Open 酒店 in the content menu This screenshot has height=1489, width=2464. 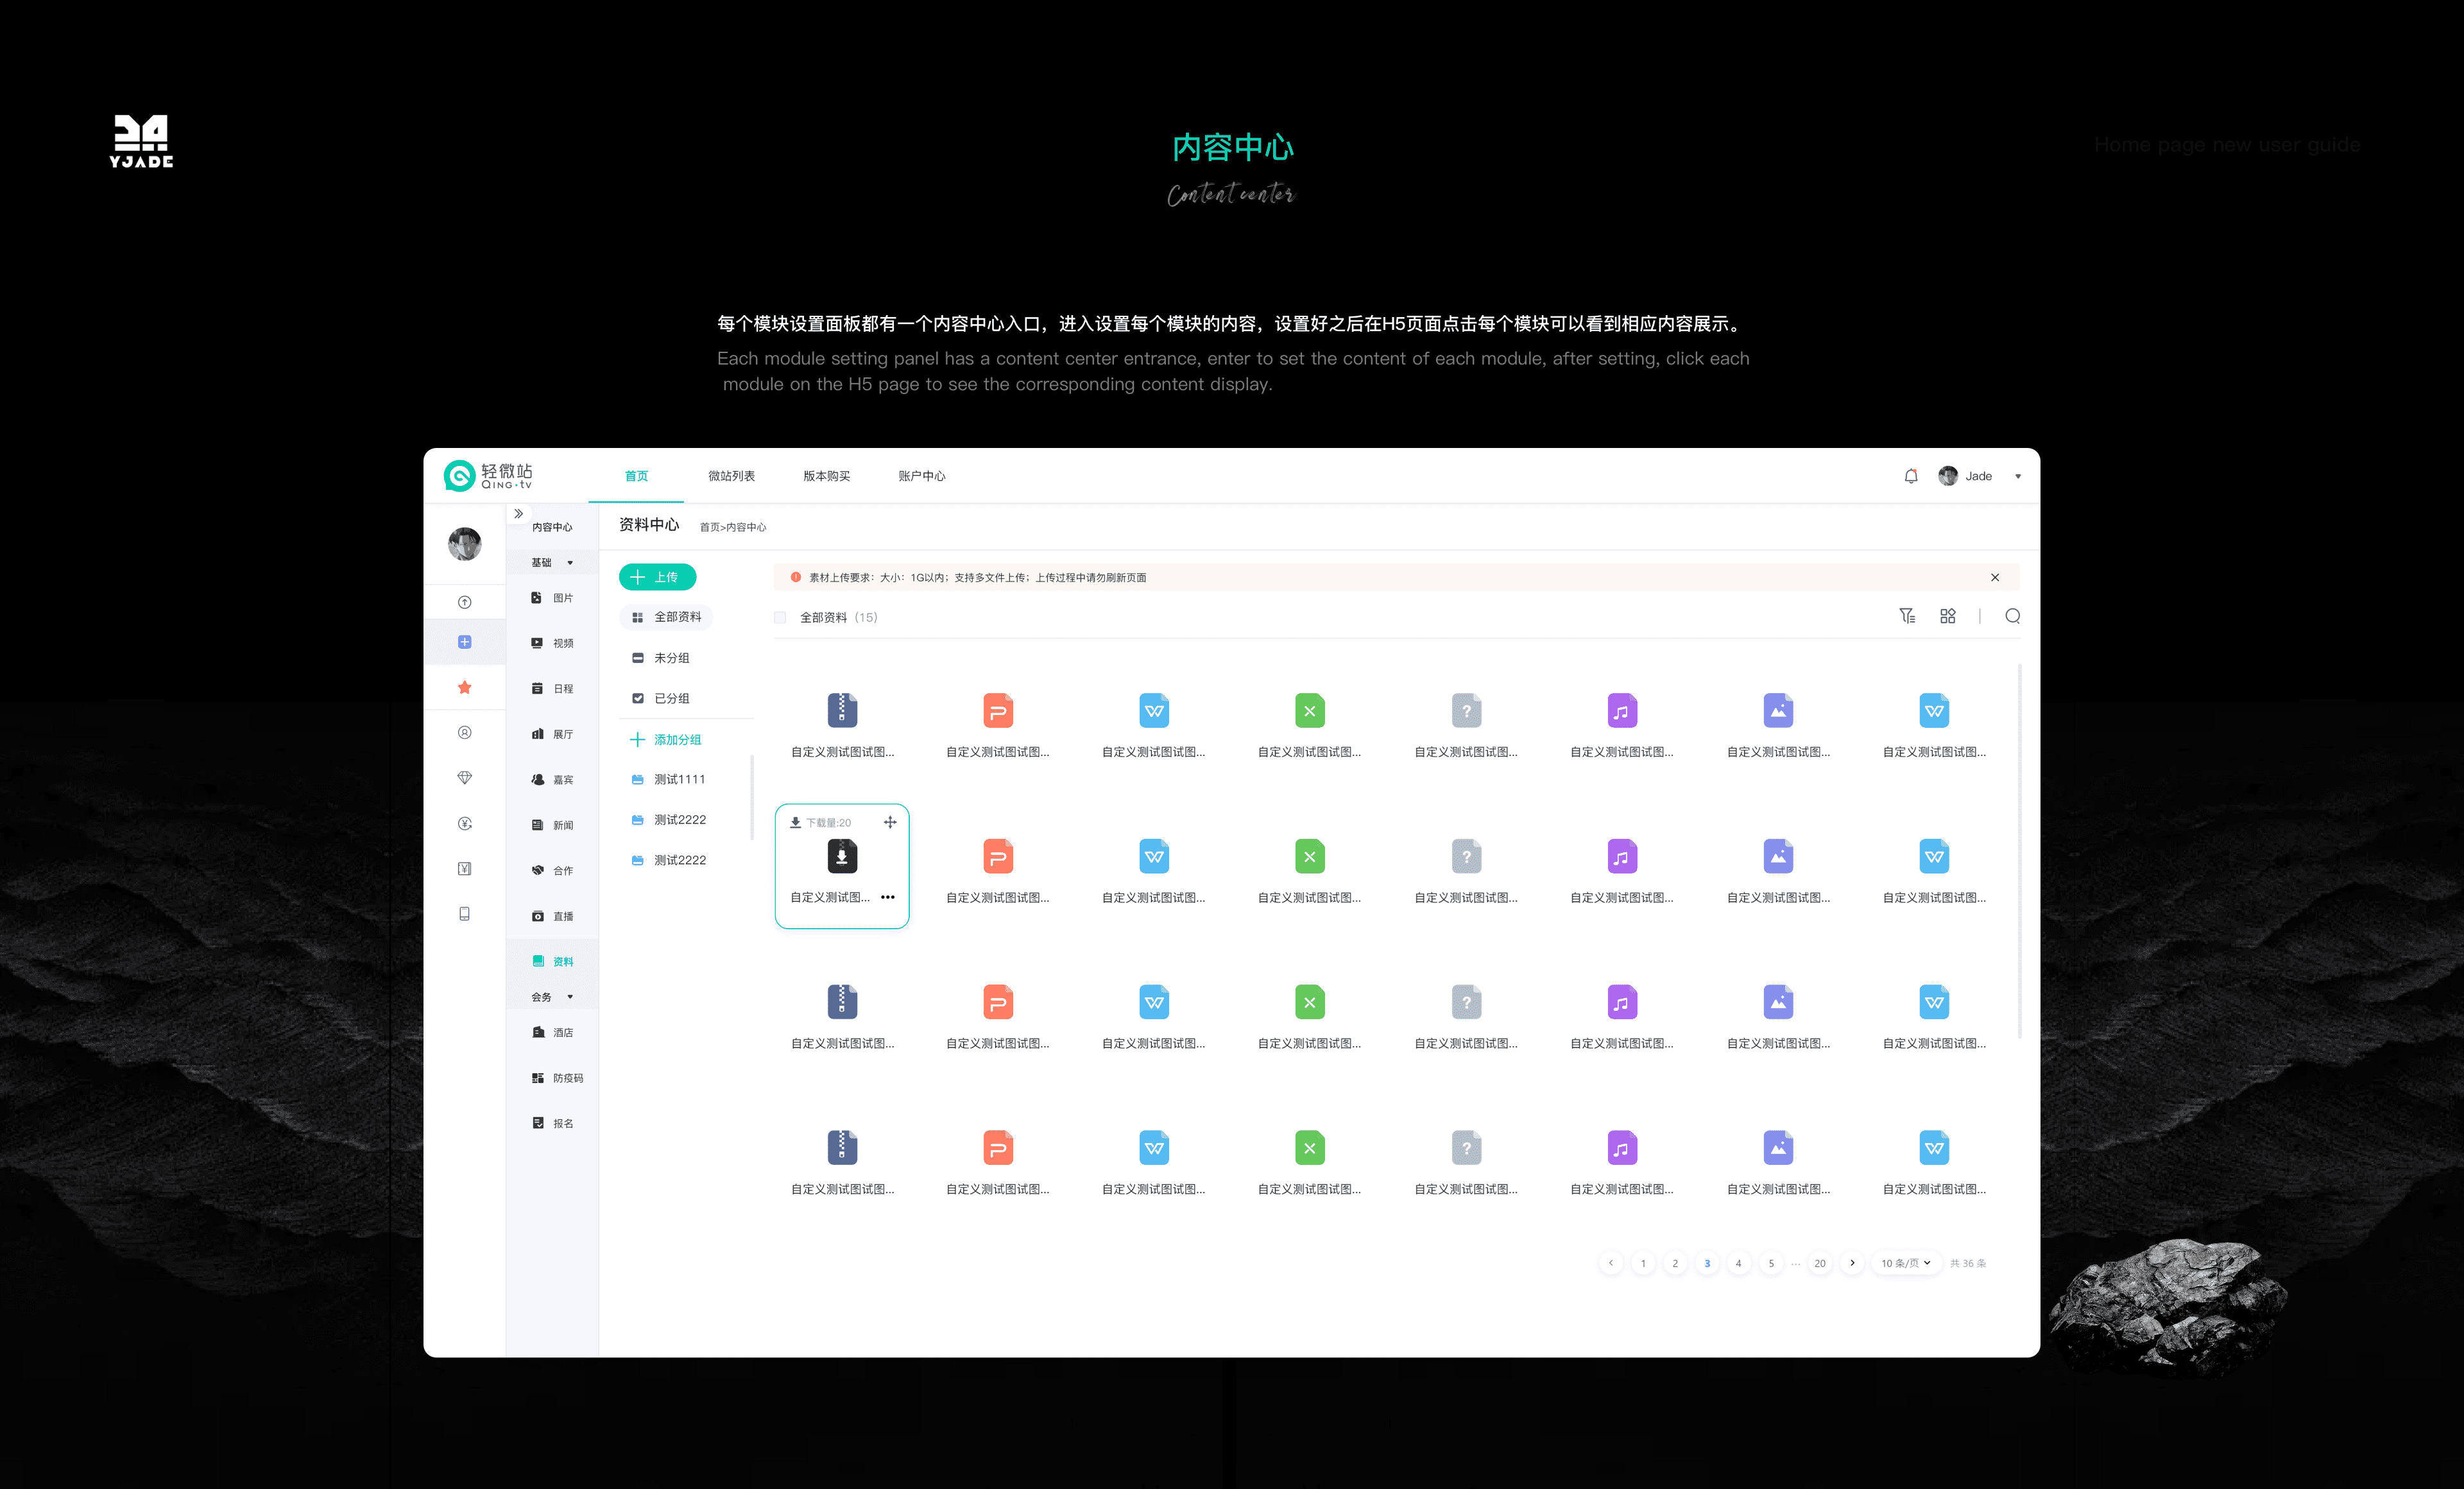click(552, 1032)
